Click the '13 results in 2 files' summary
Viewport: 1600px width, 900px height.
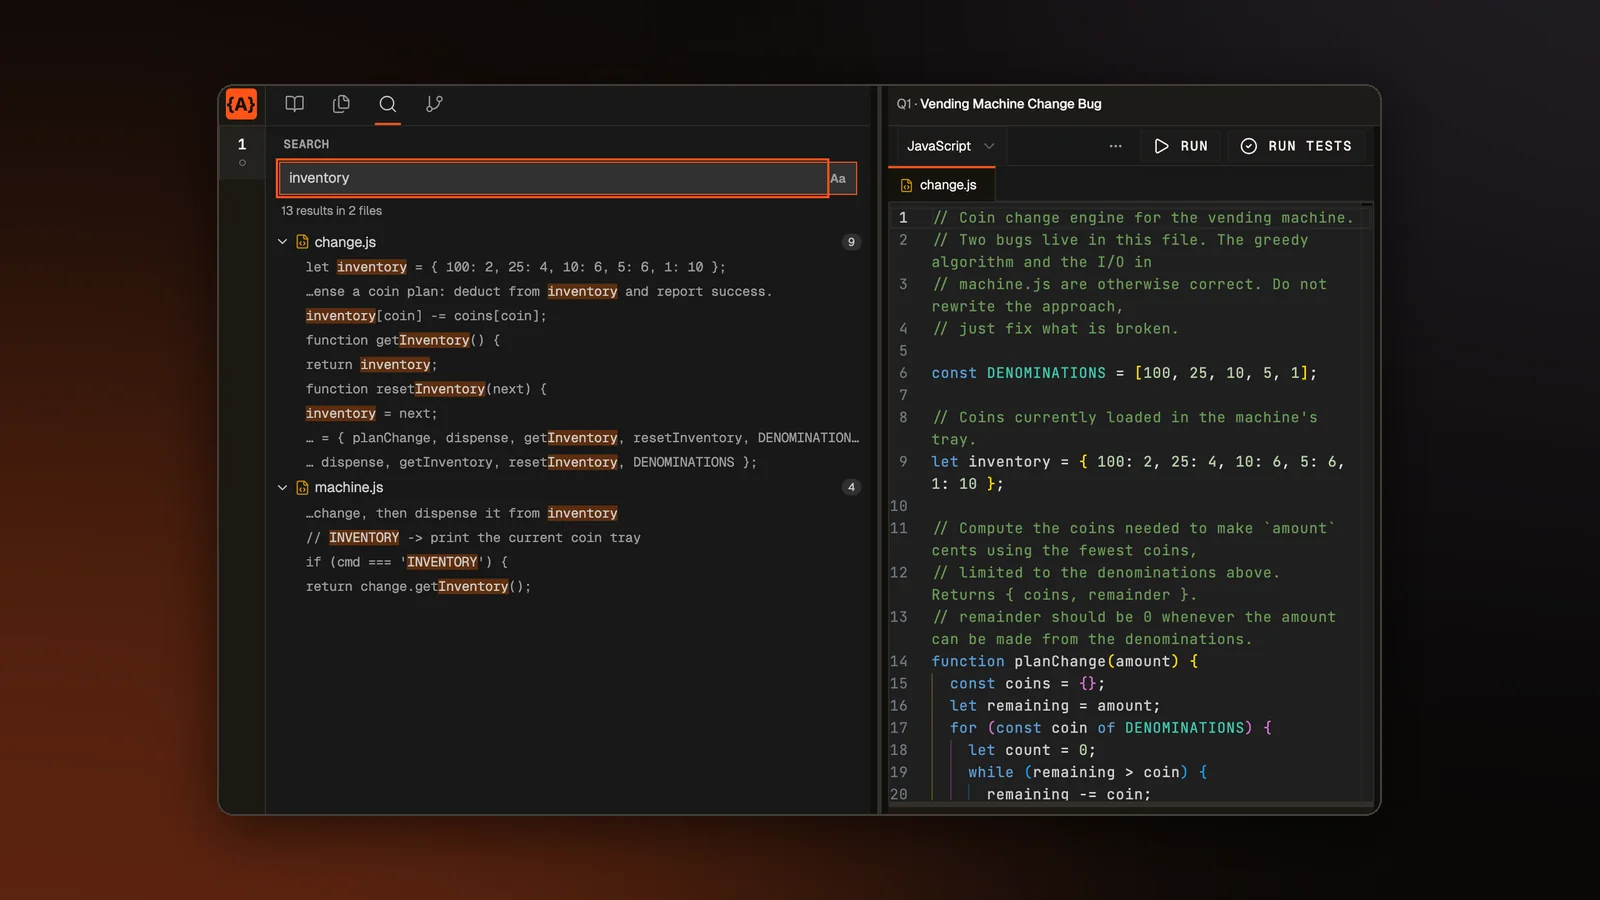click(331, 211)
